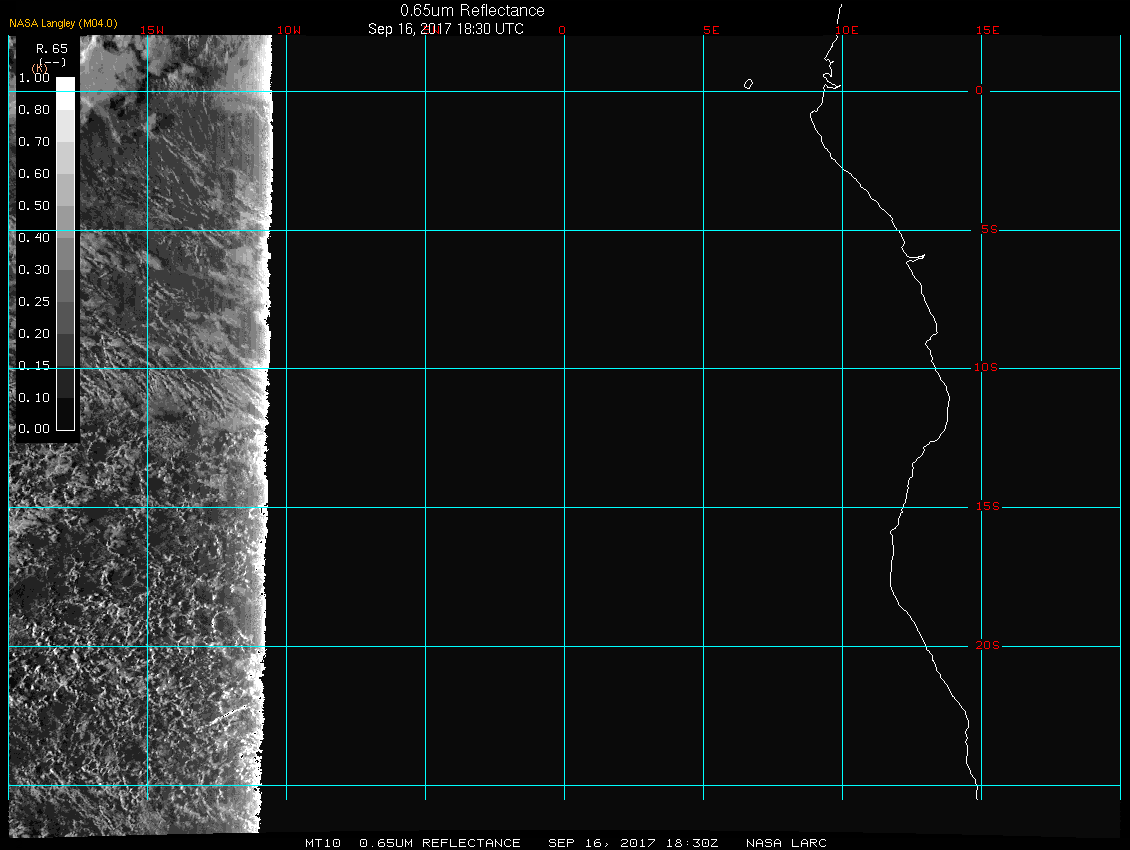Click the 15S latitude label
The width and height of the screenshot is (1130, 850).
[x=987, y=507]
